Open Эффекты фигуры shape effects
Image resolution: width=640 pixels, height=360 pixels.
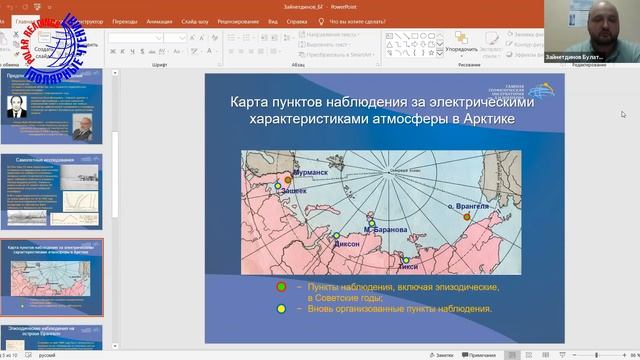pyautogui.click(x=526, y=54)
